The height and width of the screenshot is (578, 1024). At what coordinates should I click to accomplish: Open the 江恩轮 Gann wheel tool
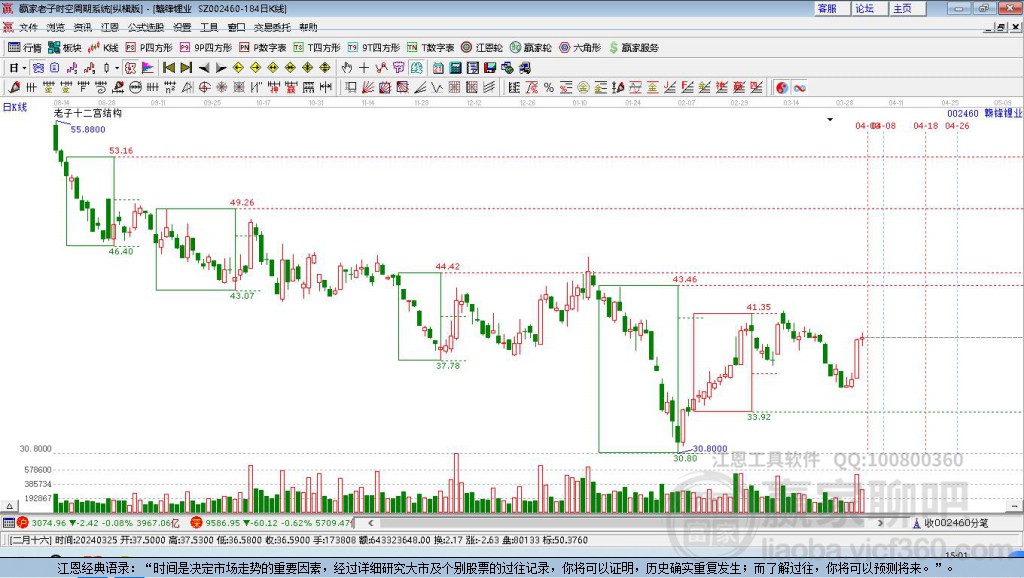[481, 48]
